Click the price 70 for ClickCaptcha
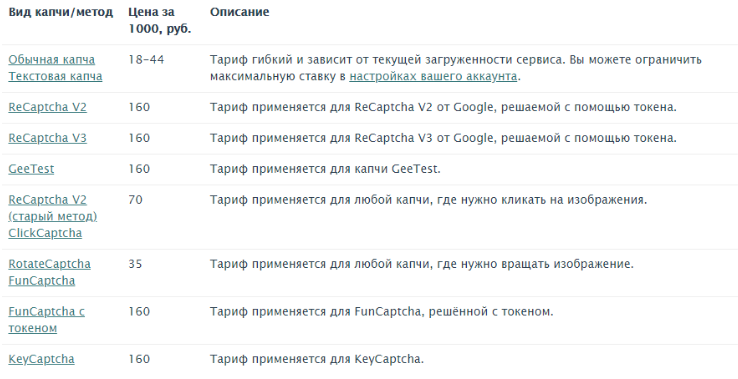 click(x=135, y=200)
